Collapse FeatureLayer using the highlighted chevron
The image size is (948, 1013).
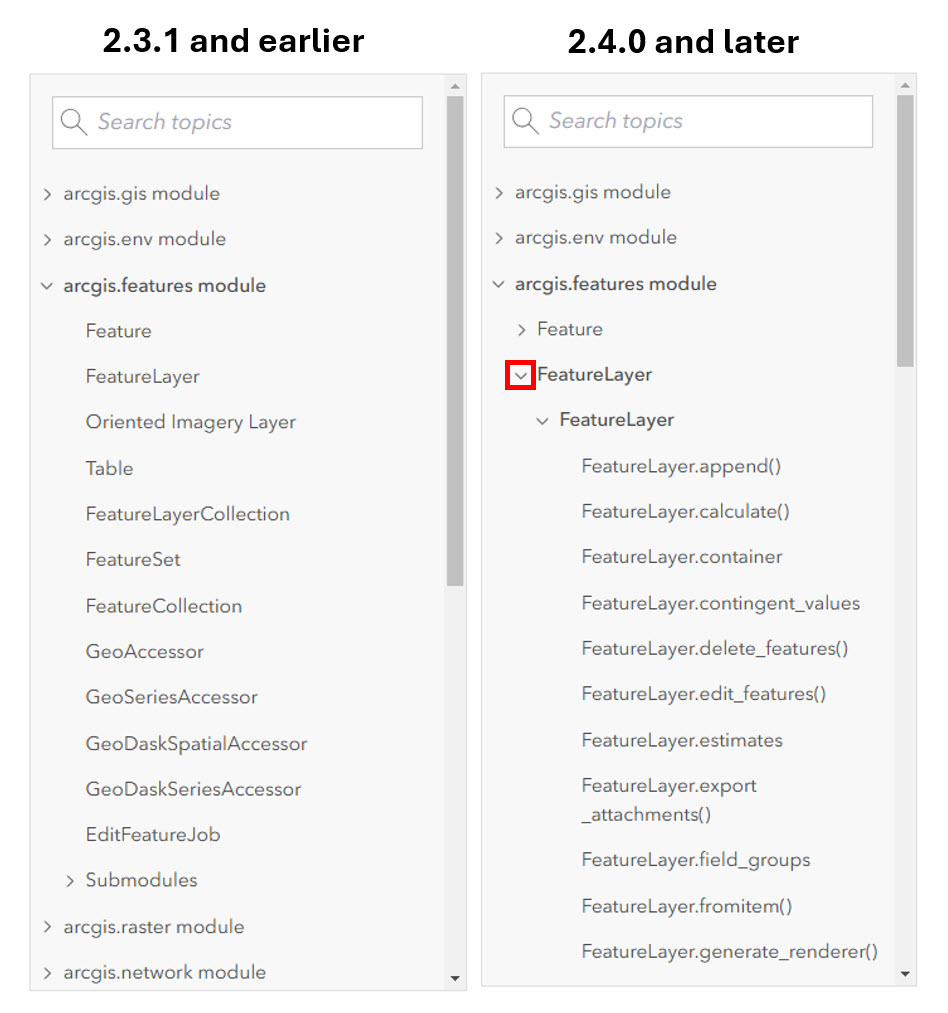click(521, 375)
